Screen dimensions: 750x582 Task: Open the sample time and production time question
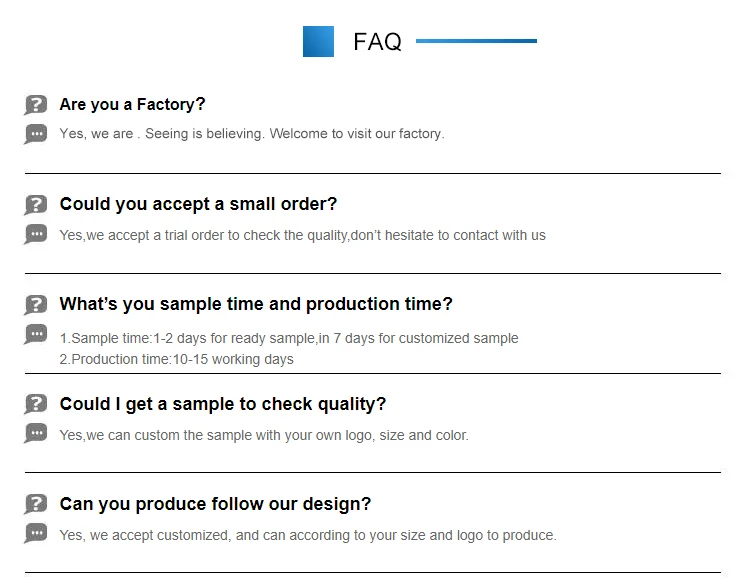[x=256, y=304]
